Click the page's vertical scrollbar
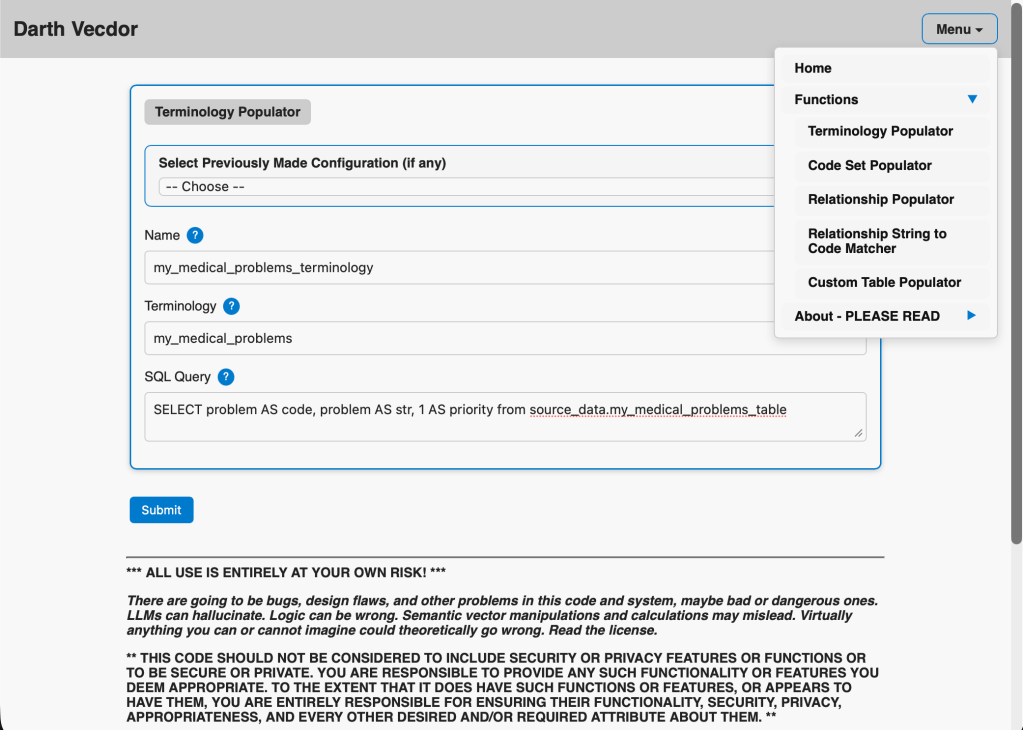 pos(1016,300)
